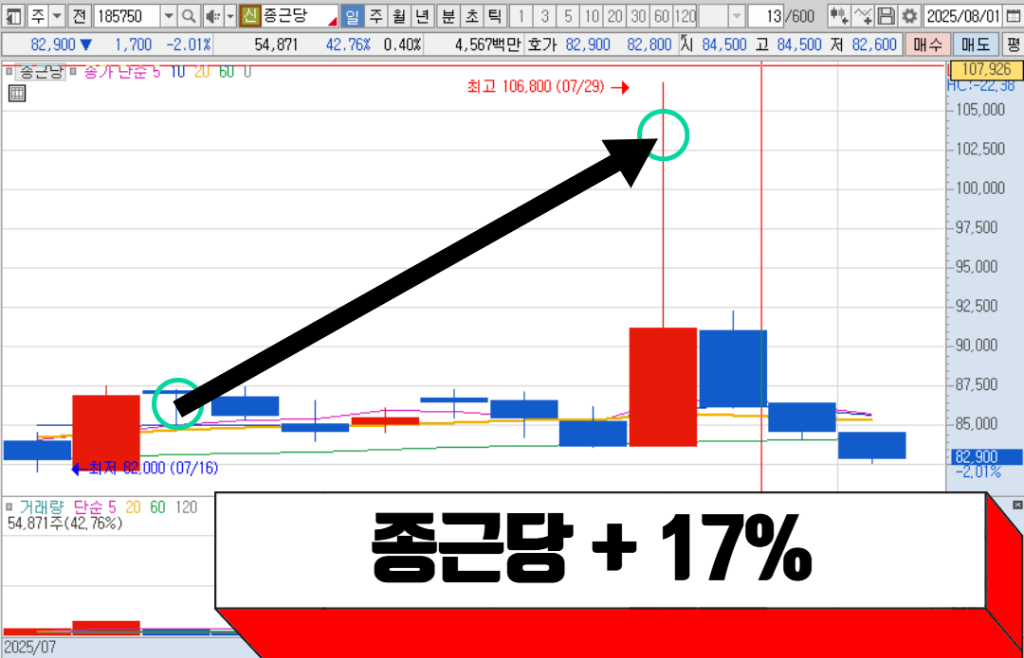The height and width of the screenshot is (658, 1024).
Task: Edit the candle count field showing 13
Action: 765,16
